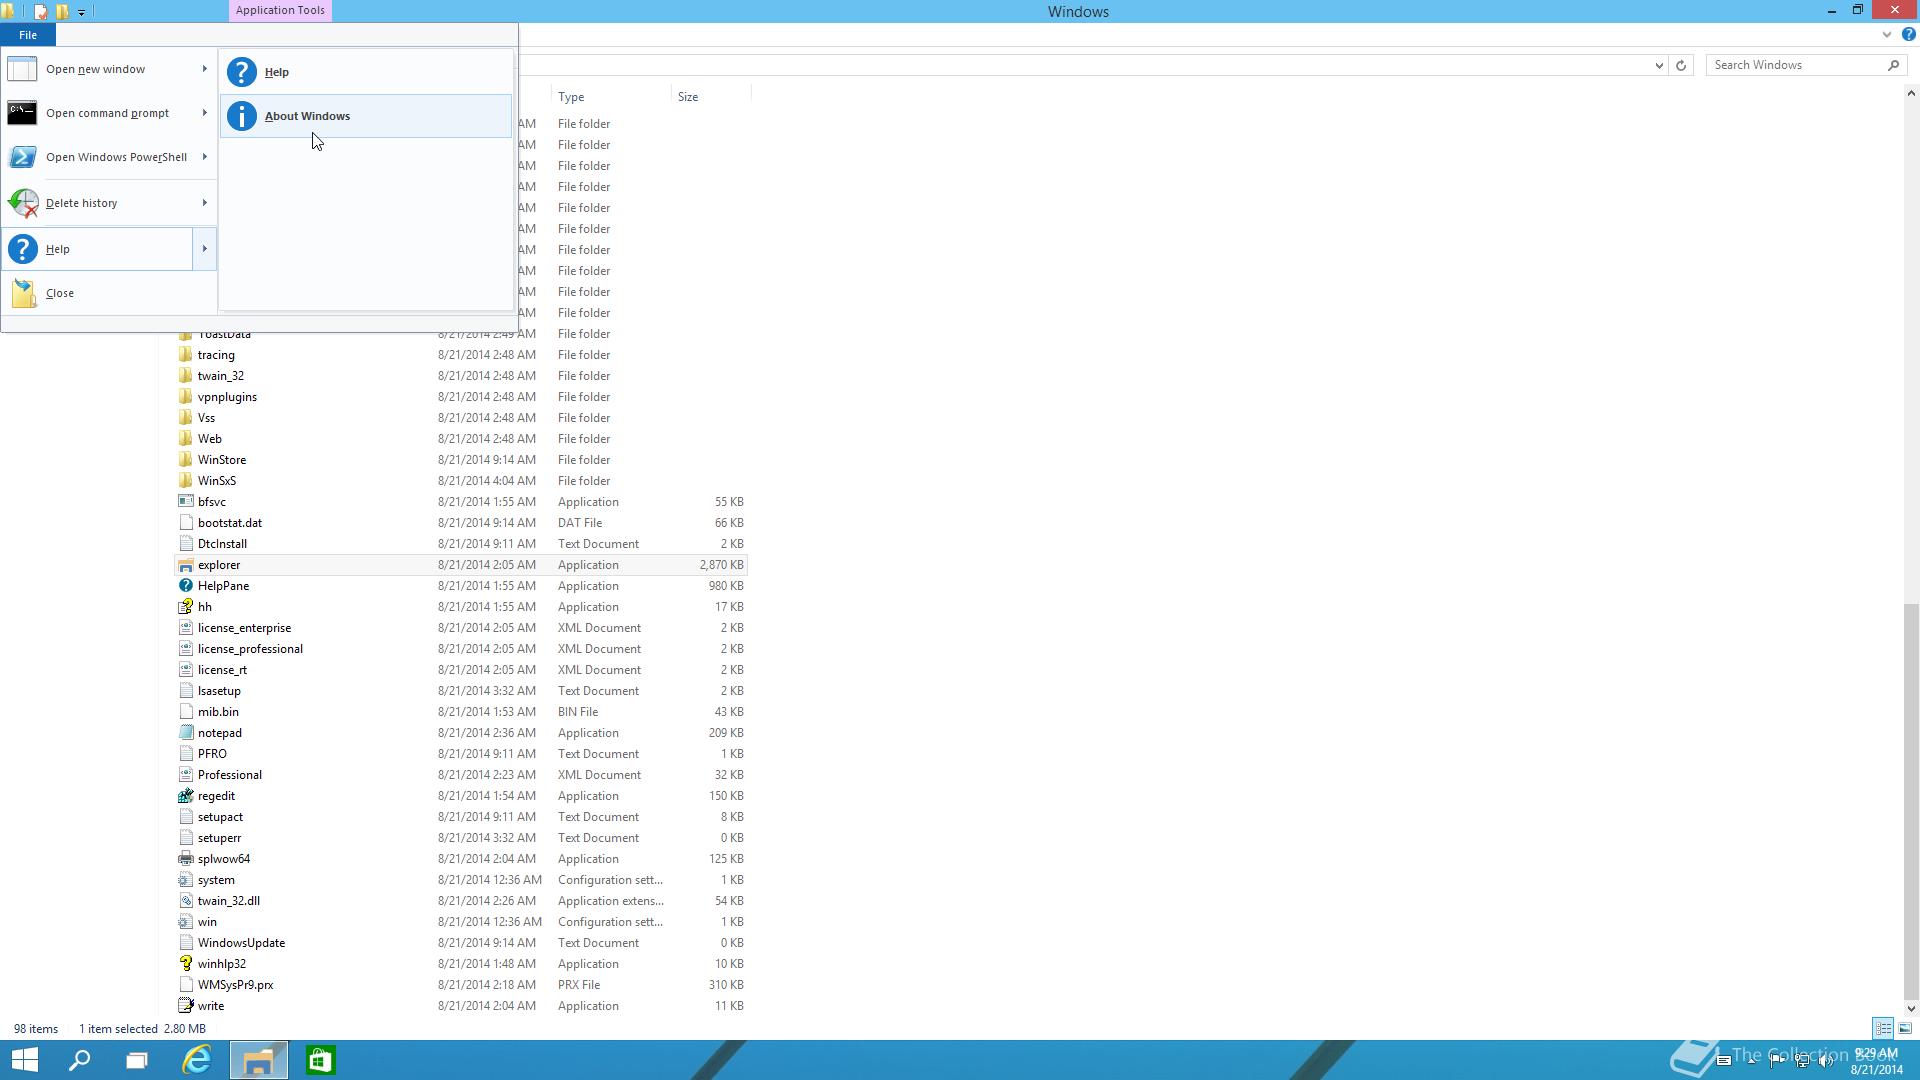Image resolution: width=1920 pixels, height=1080 pixels.
Task: Select the twain_32 folder
Action: coord(221,376)
